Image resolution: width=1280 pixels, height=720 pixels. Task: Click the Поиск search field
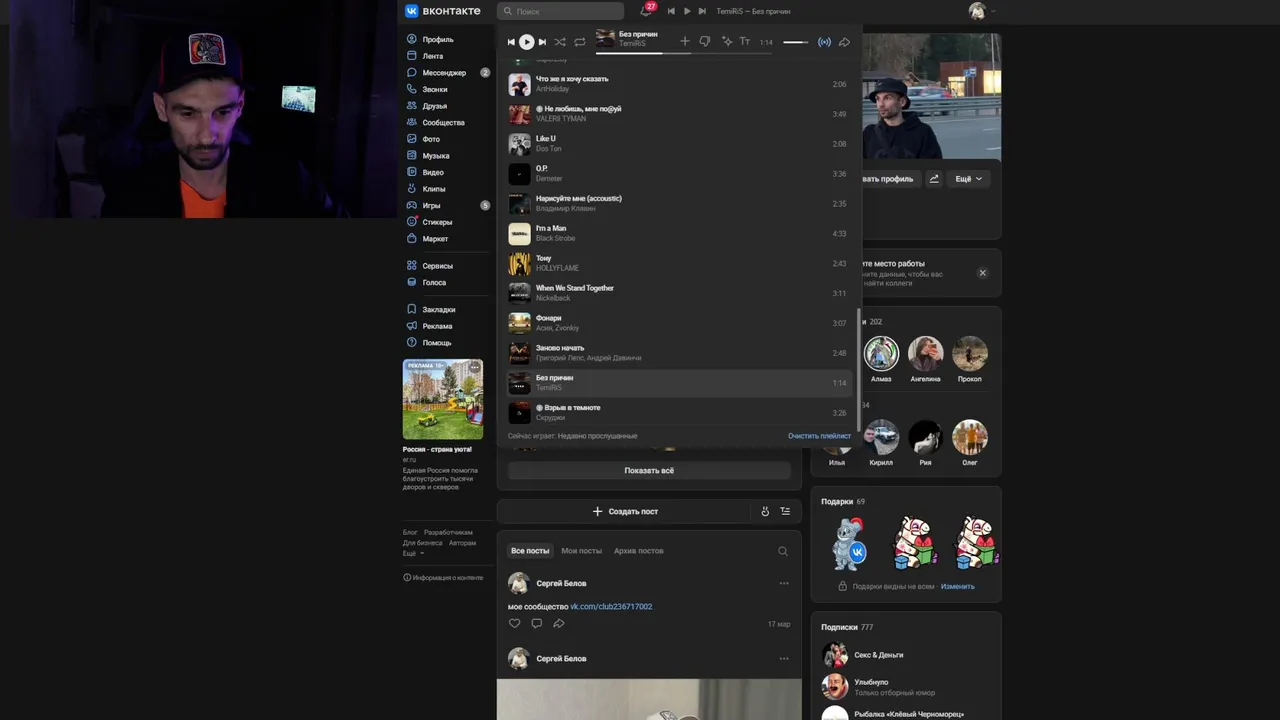click(560, 11)
